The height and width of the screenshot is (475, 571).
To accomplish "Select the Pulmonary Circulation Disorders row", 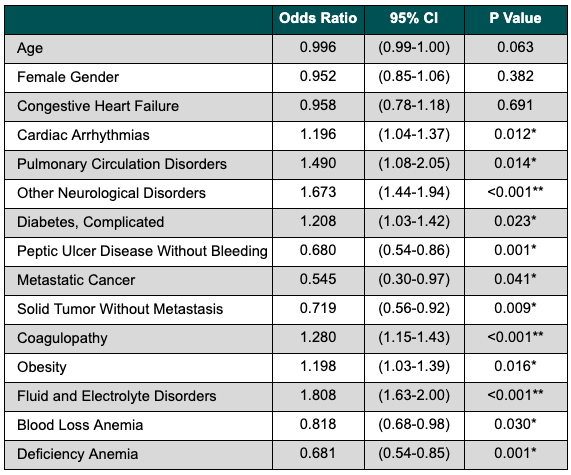I will [x=286, y=164].
